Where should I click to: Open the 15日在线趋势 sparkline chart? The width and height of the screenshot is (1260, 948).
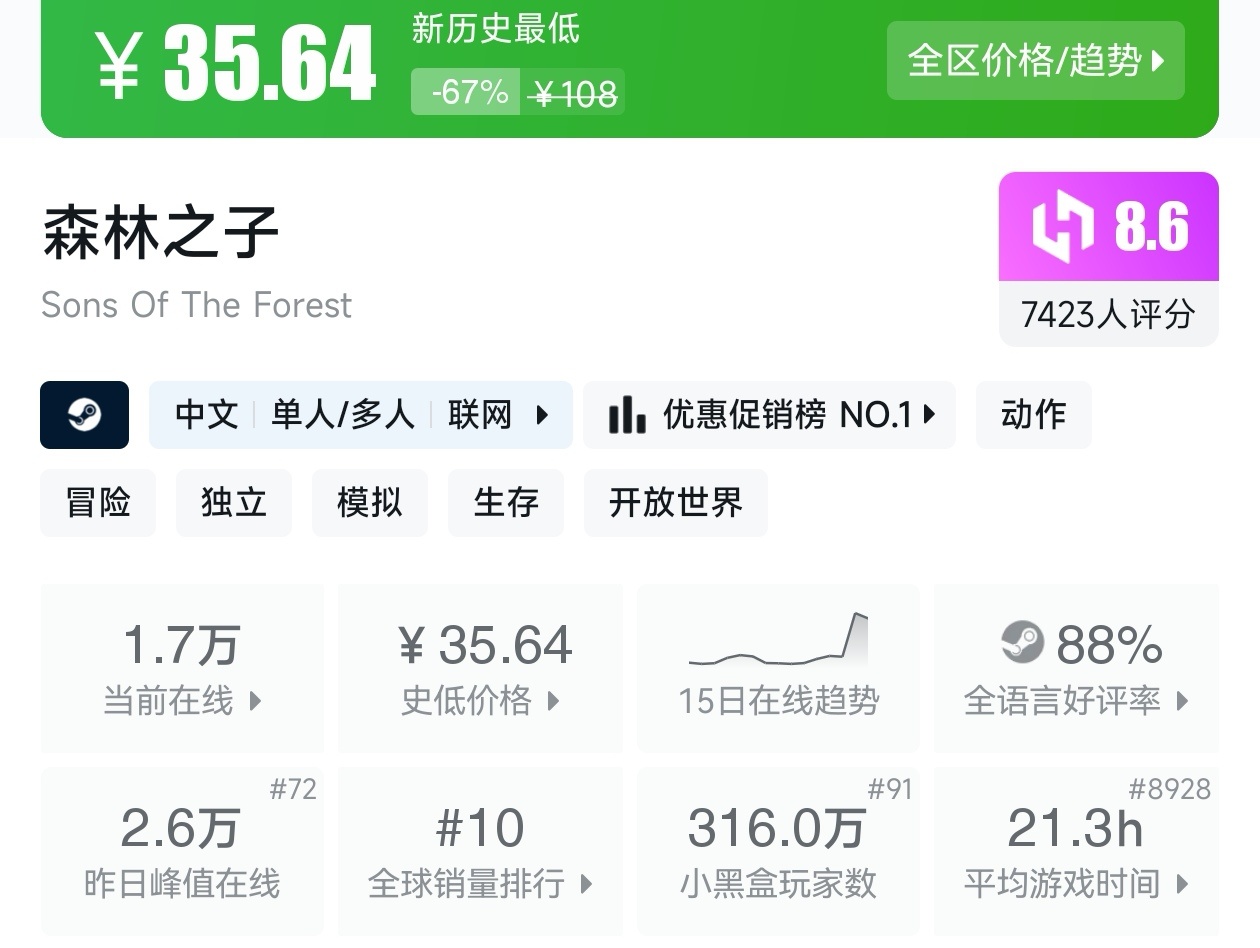(x=778, y=642)
